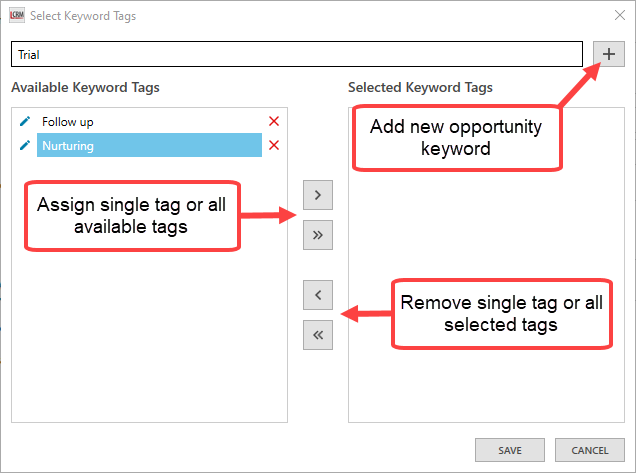Remove the Nurturing tag using red X
The height and width of the screenshot is (473, 636).
click(274, 146)
